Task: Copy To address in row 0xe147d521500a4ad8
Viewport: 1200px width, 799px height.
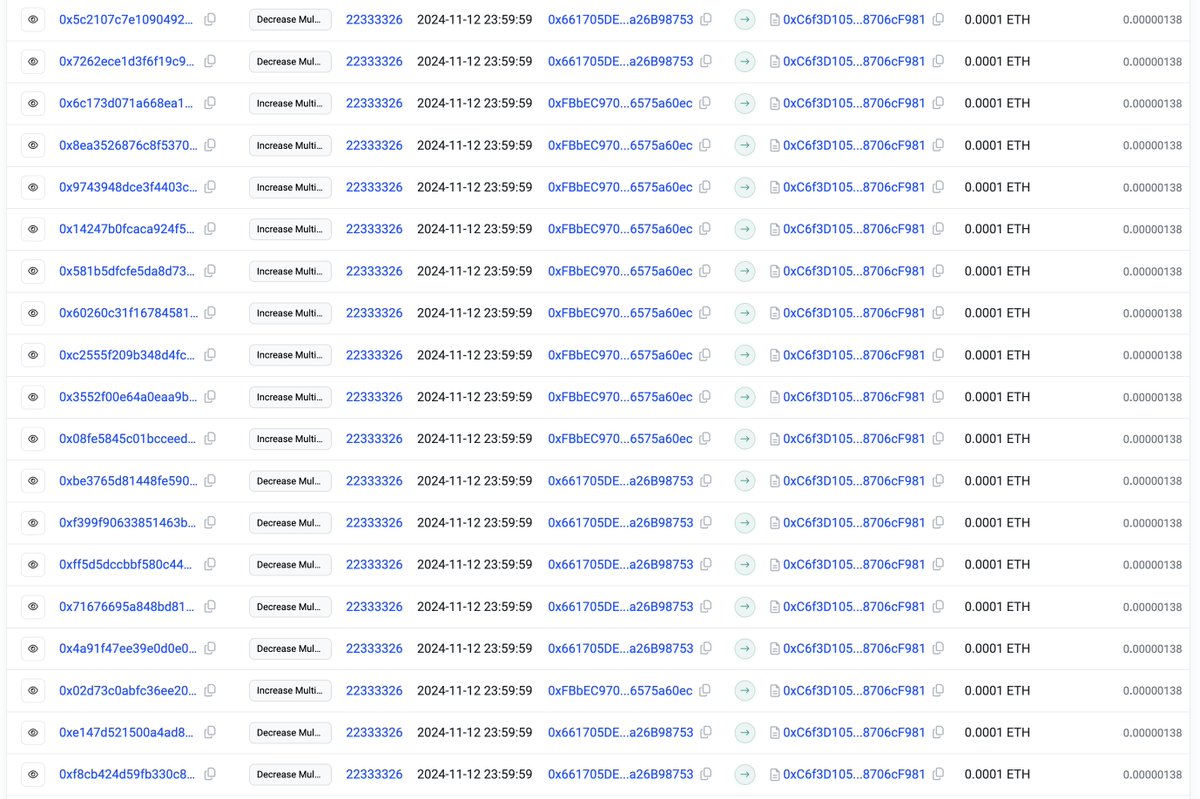Action: pos(938,733)
